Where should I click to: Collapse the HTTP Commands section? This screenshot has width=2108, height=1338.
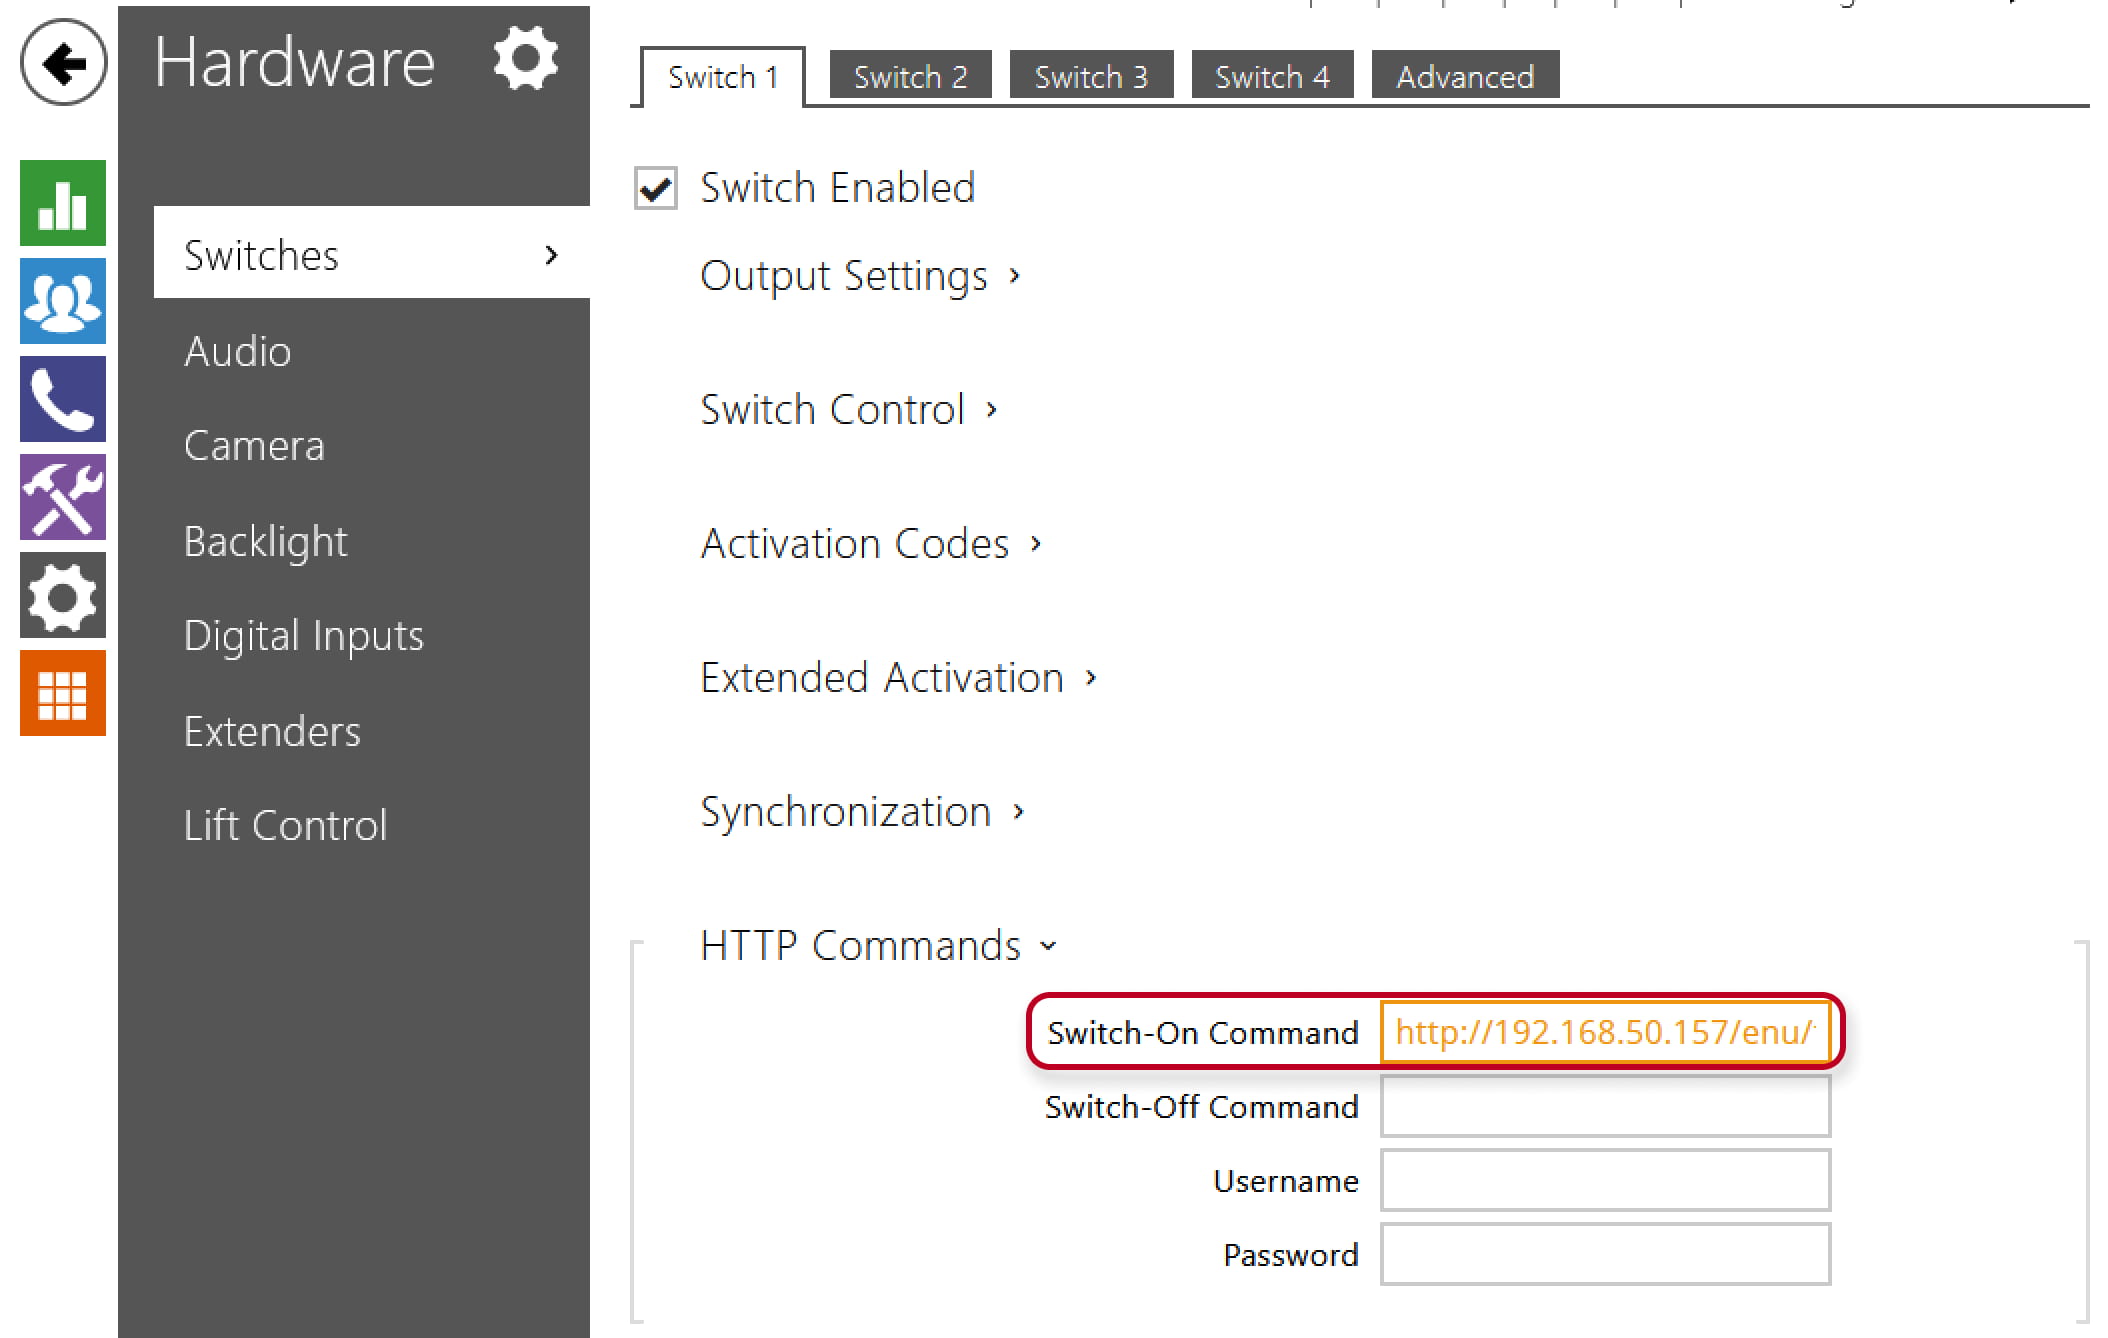[878, 946]
